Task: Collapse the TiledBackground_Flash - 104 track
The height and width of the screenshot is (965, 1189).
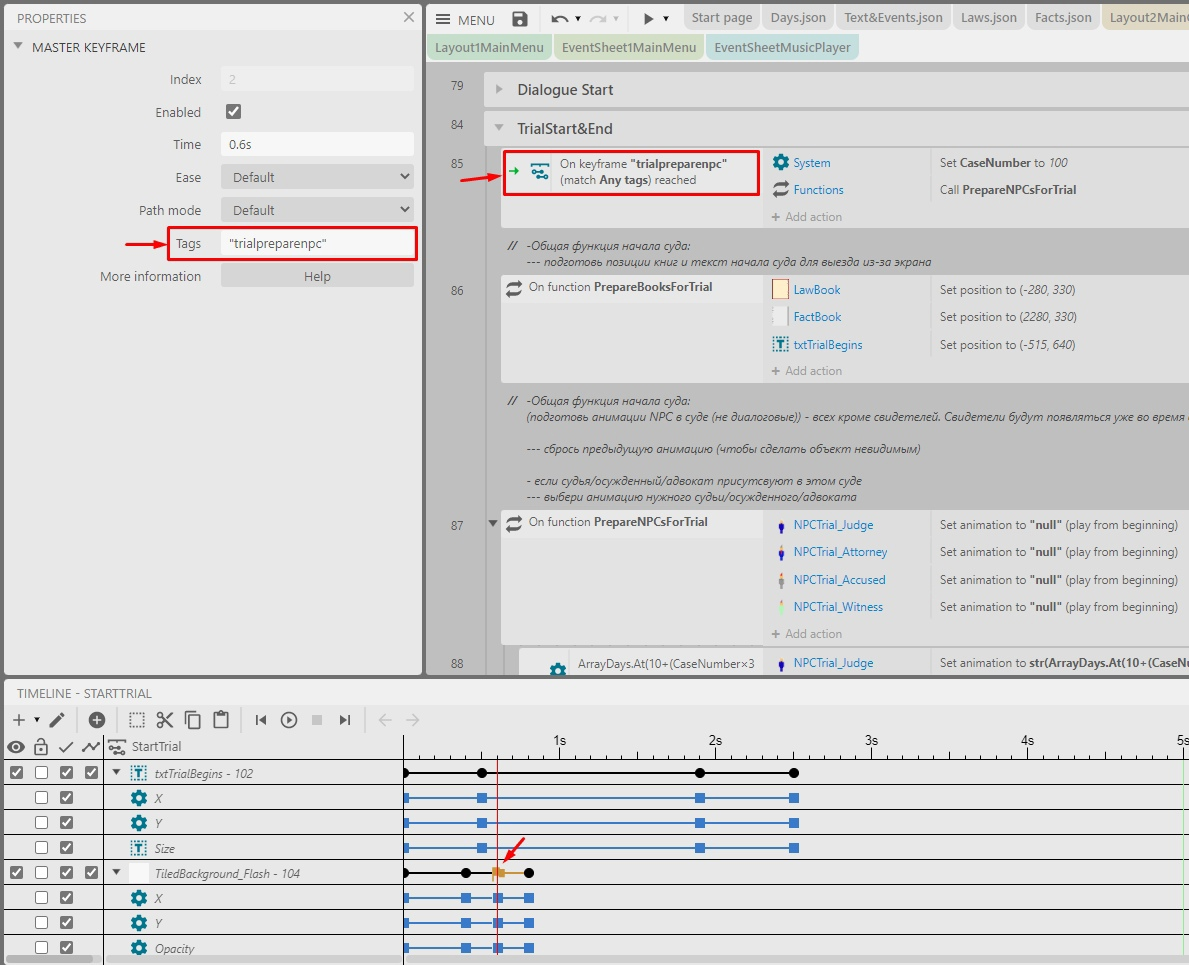Action: pos(117,873)
